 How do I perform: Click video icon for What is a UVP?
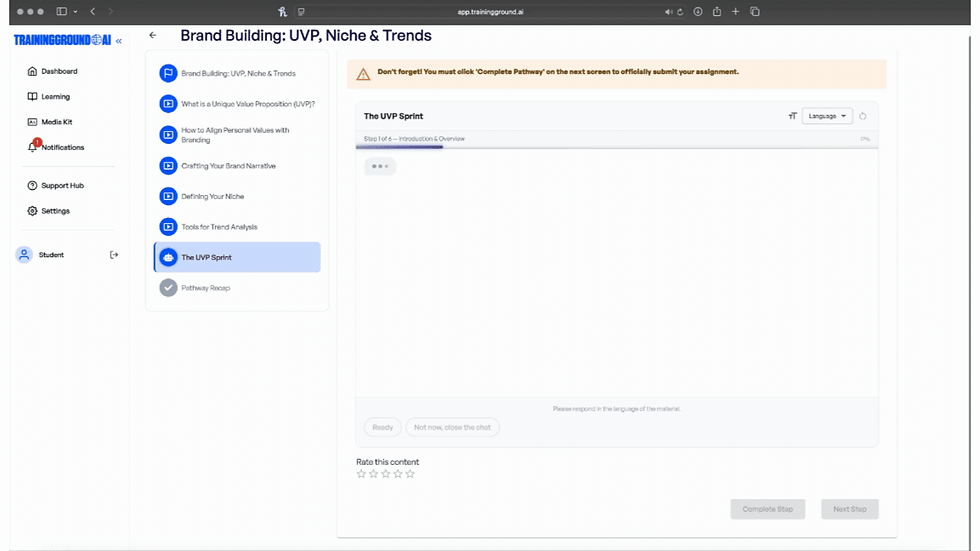click(x=168, y=104)
